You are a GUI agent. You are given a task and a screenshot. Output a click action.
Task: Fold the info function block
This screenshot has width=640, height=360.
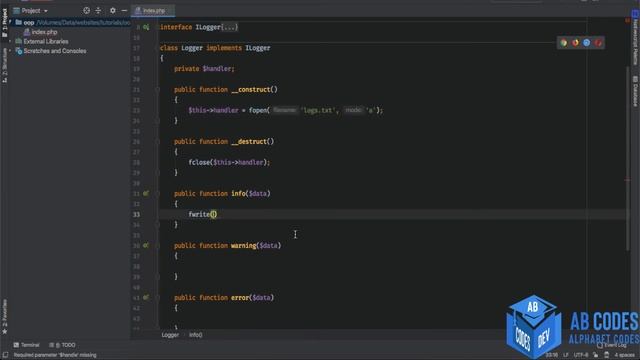pyautogui.click(x=158, y=193)
